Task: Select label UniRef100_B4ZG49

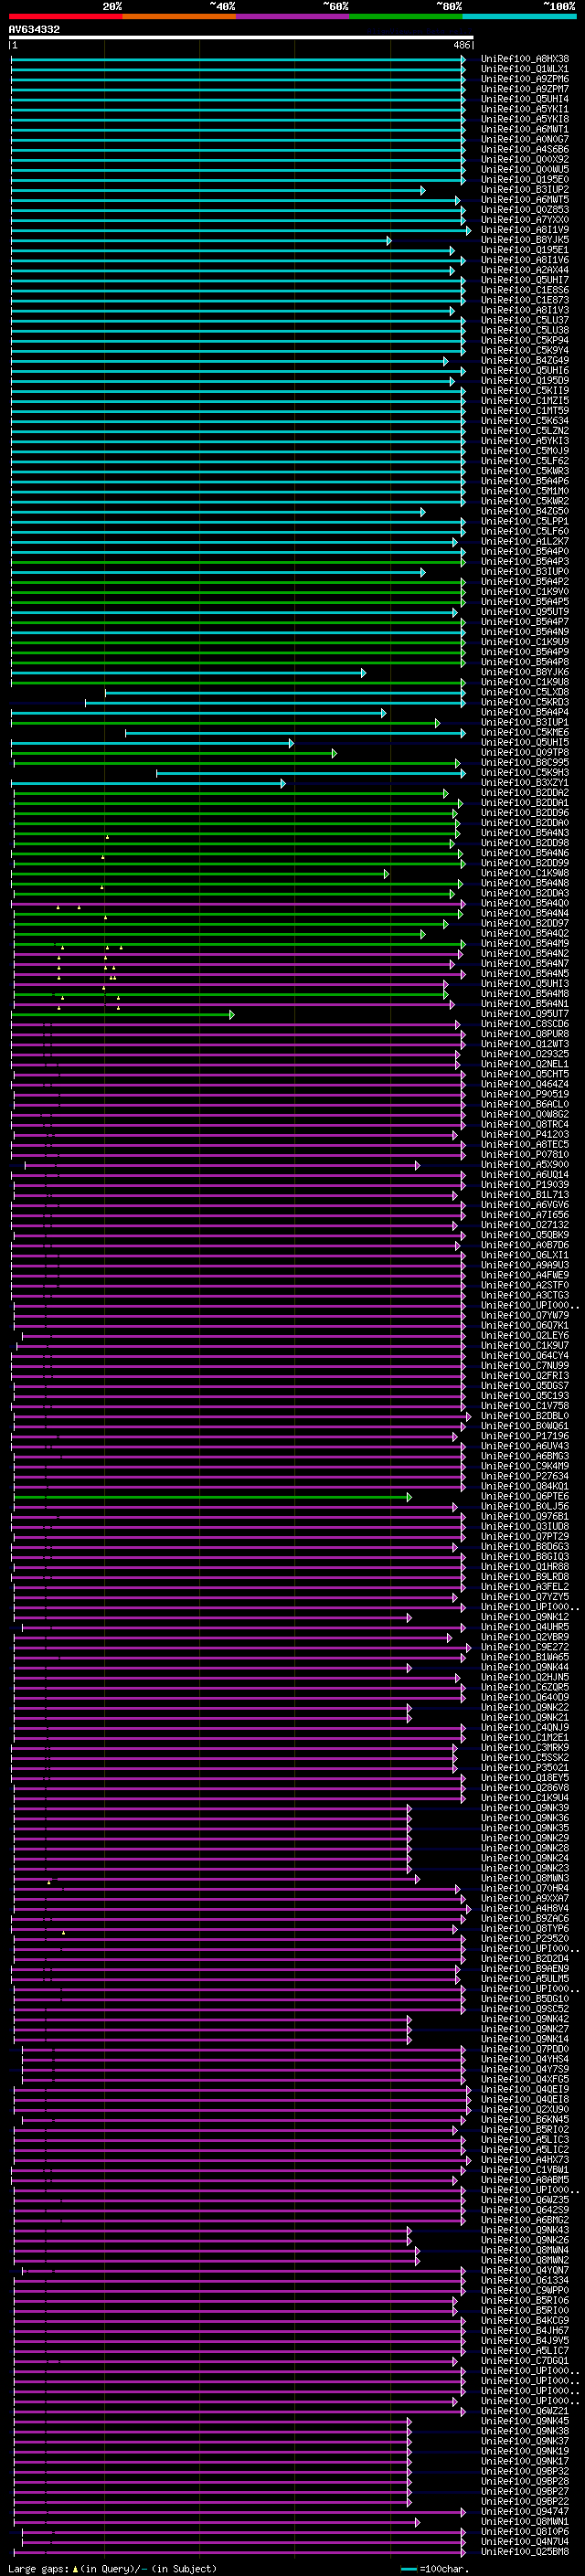Action: [x=525, y=361]
